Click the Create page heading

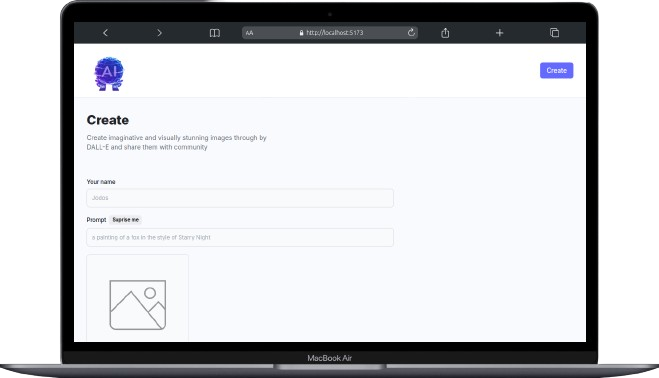(108, 120)
